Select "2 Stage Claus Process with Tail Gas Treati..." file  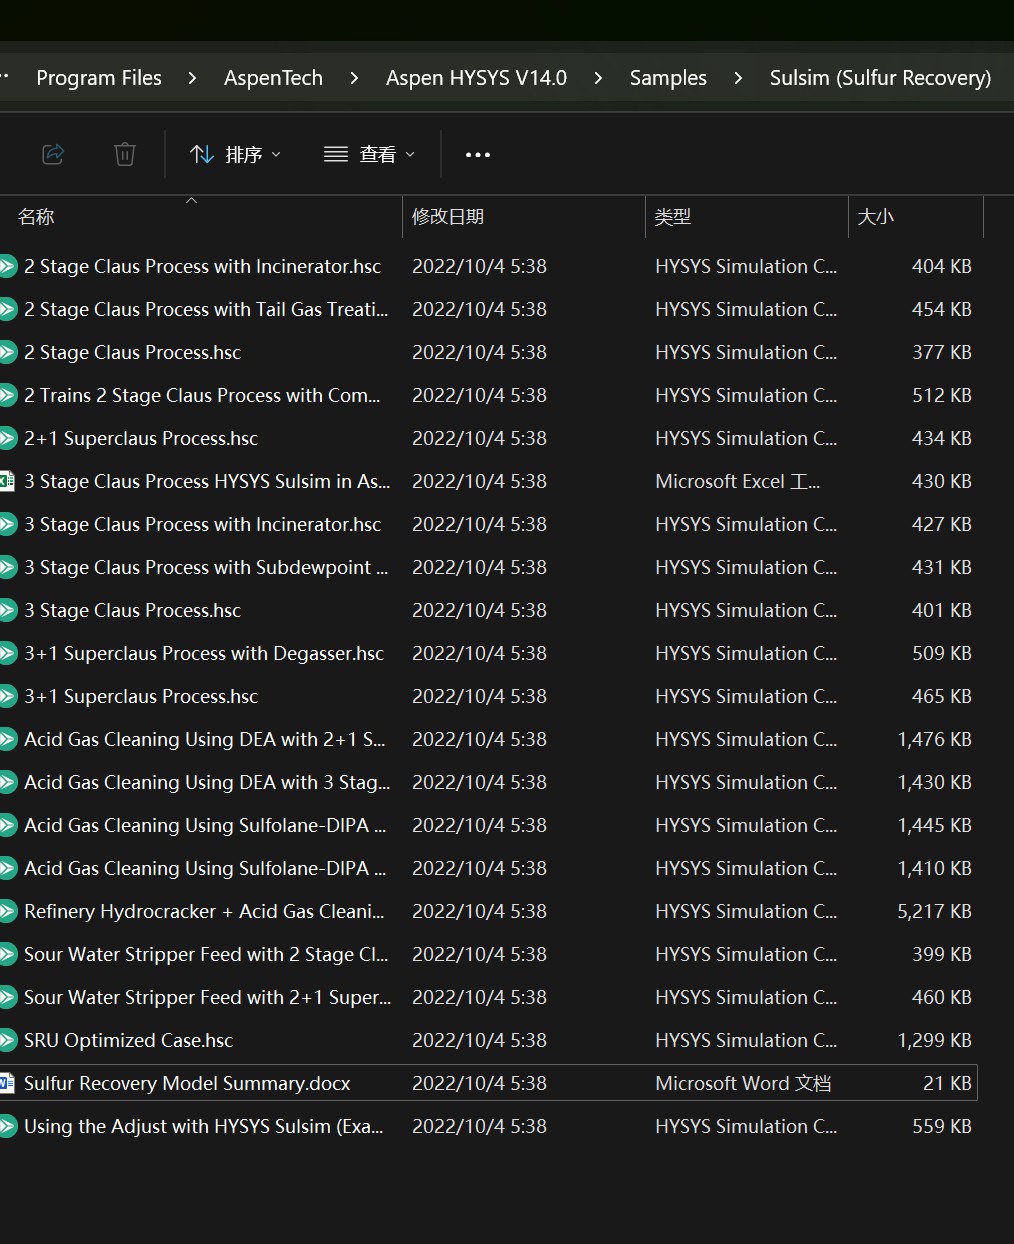coord(206,309)
